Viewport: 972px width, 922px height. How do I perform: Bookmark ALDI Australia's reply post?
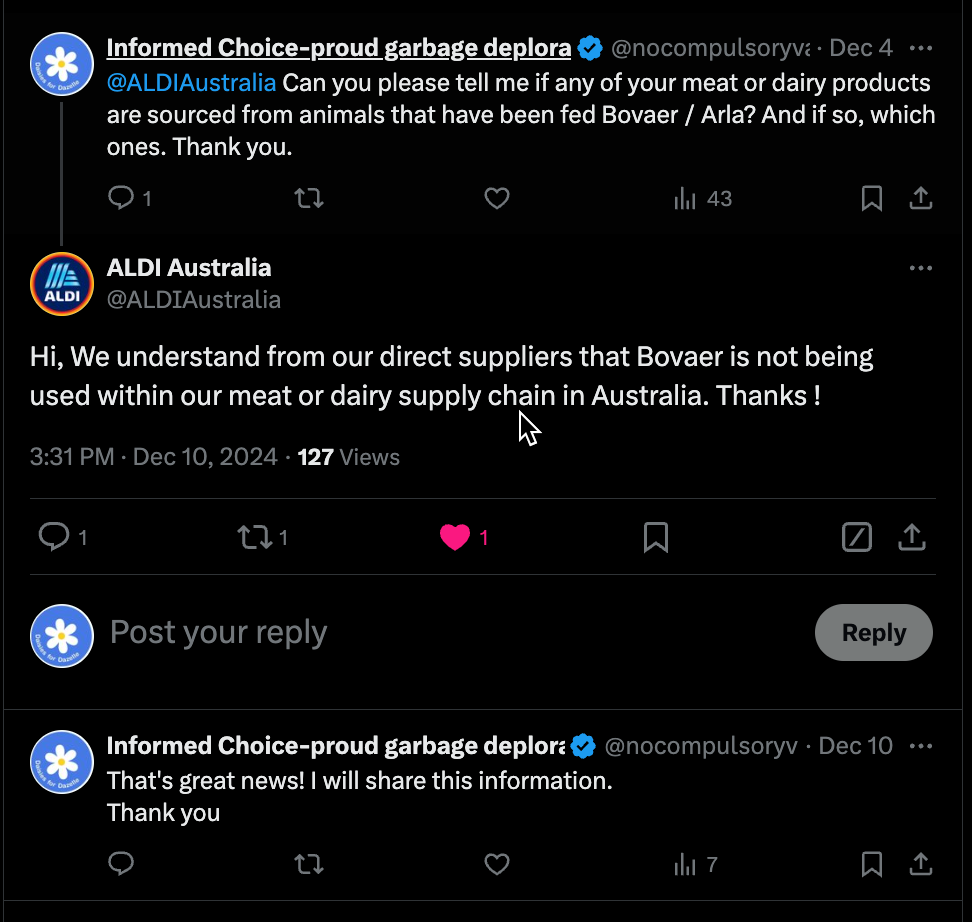[656, 538]
